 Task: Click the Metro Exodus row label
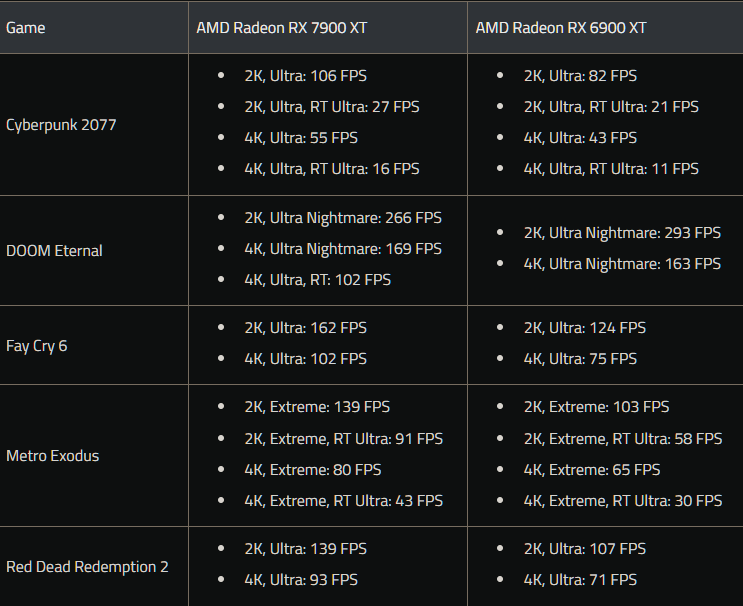[x=53, y=456]
